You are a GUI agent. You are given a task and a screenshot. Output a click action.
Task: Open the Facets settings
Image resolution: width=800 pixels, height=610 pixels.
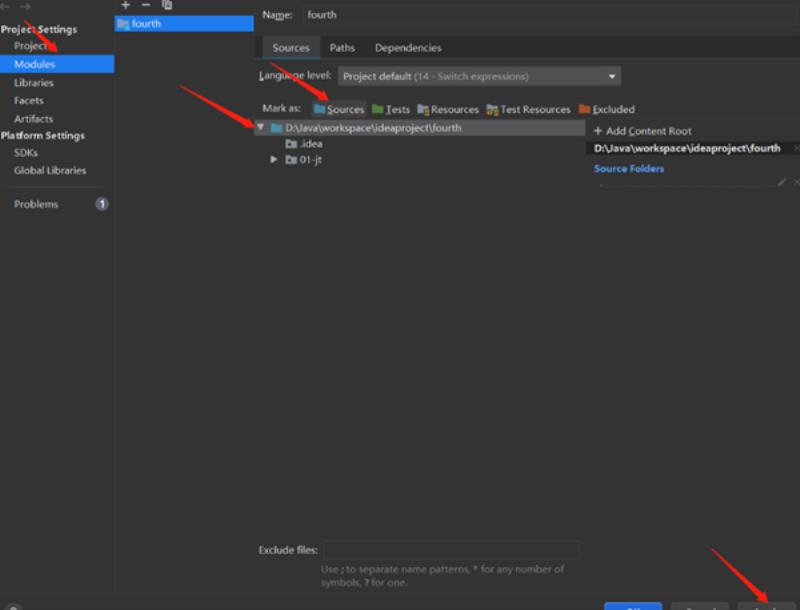(x=29, y=100)
